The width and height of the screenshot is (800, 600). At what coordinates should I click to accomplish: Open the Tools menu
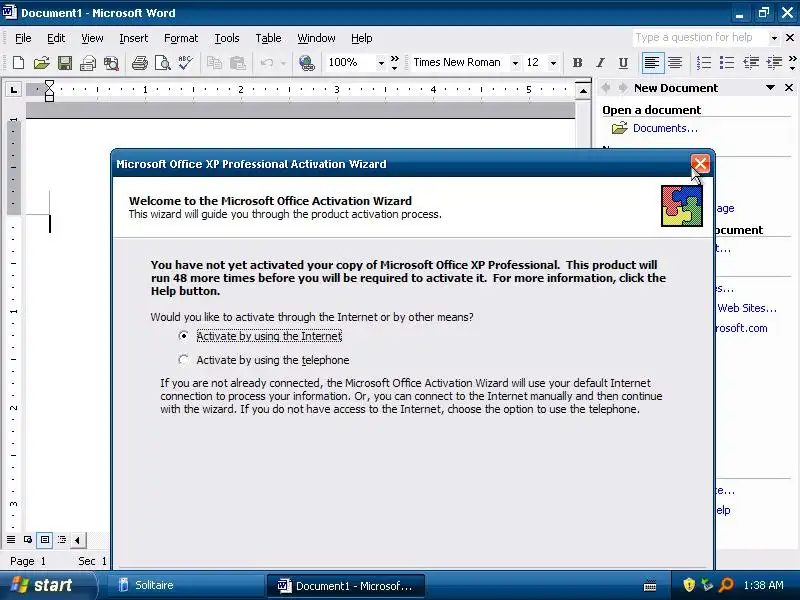227,38
